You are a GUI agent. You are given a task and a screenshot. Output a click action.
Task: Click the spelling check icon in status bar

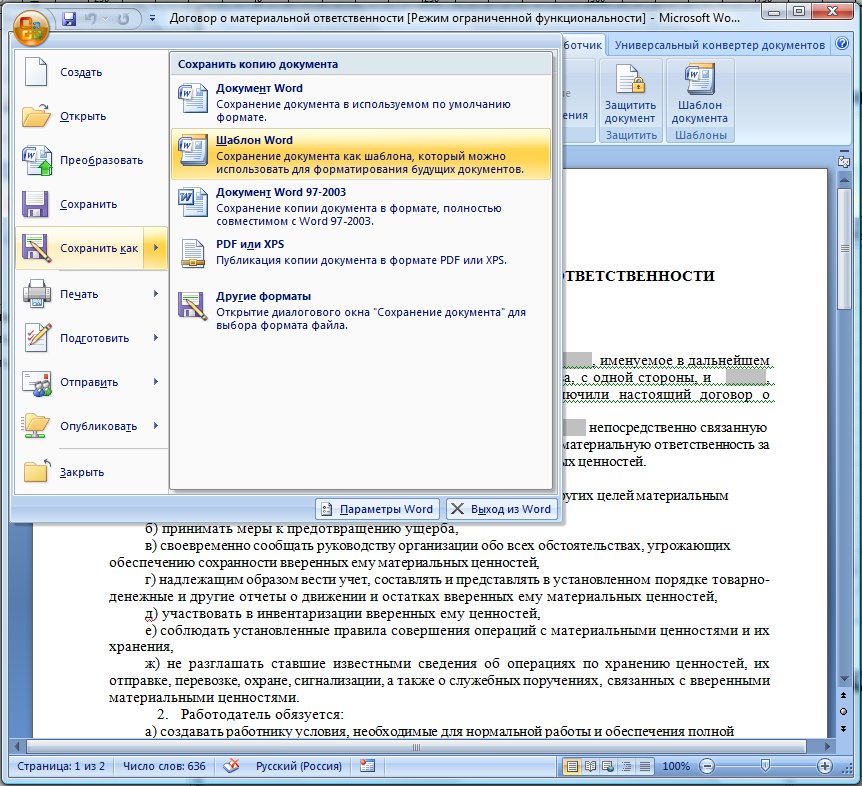point(231,766)
